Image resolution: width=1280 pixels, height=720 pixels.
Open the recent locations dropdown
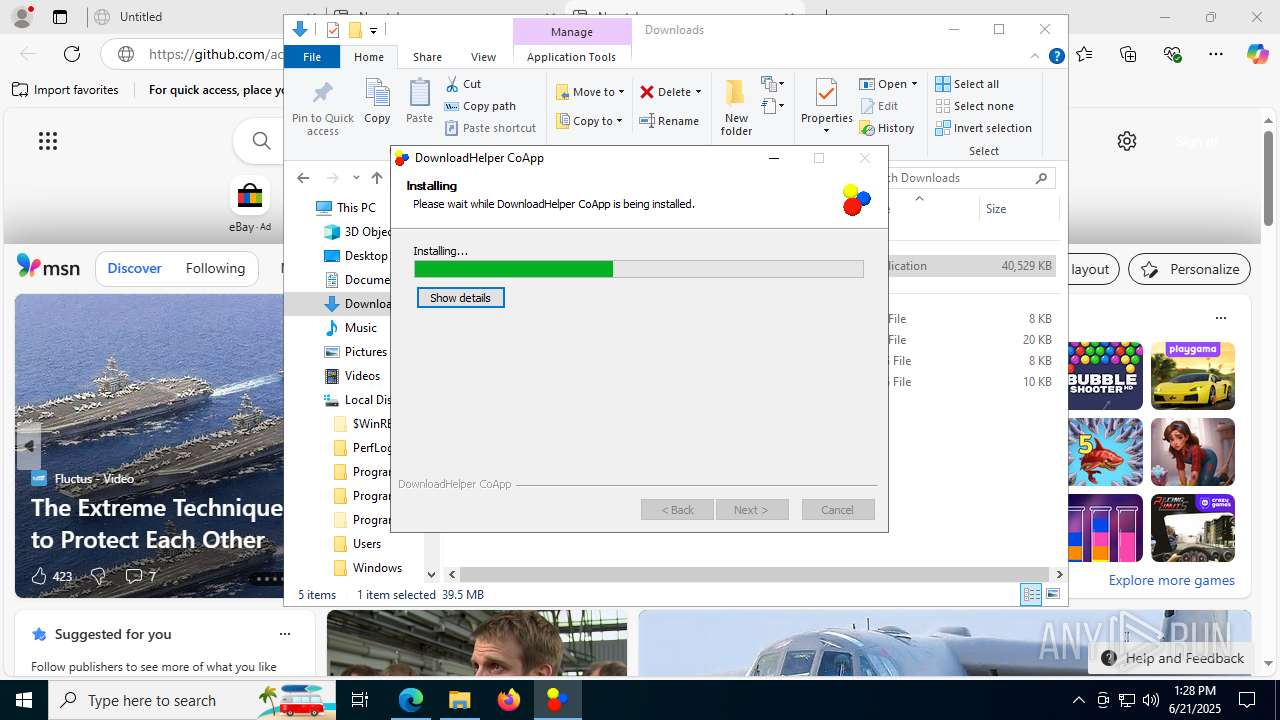click(x=355, y=178)
